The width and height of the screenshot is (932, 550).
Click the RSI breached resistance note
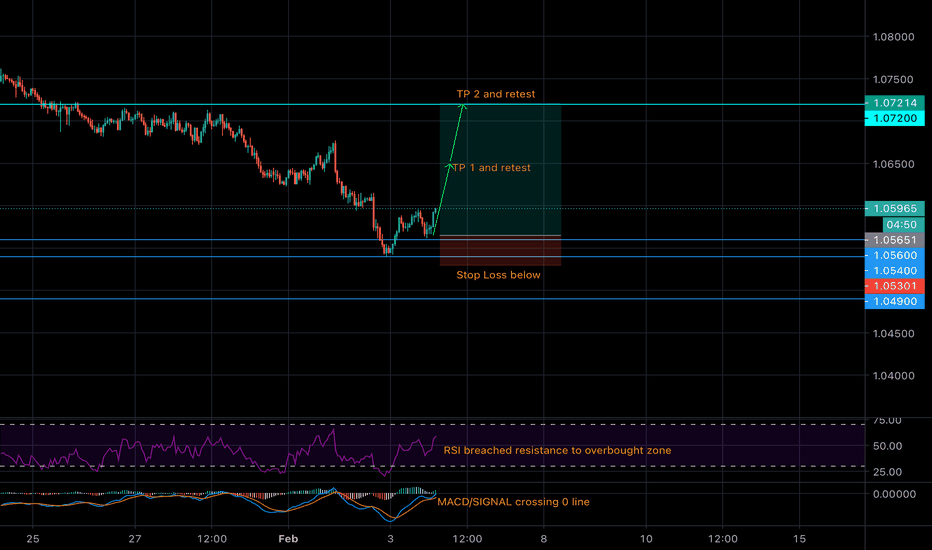tap(557, 451)
